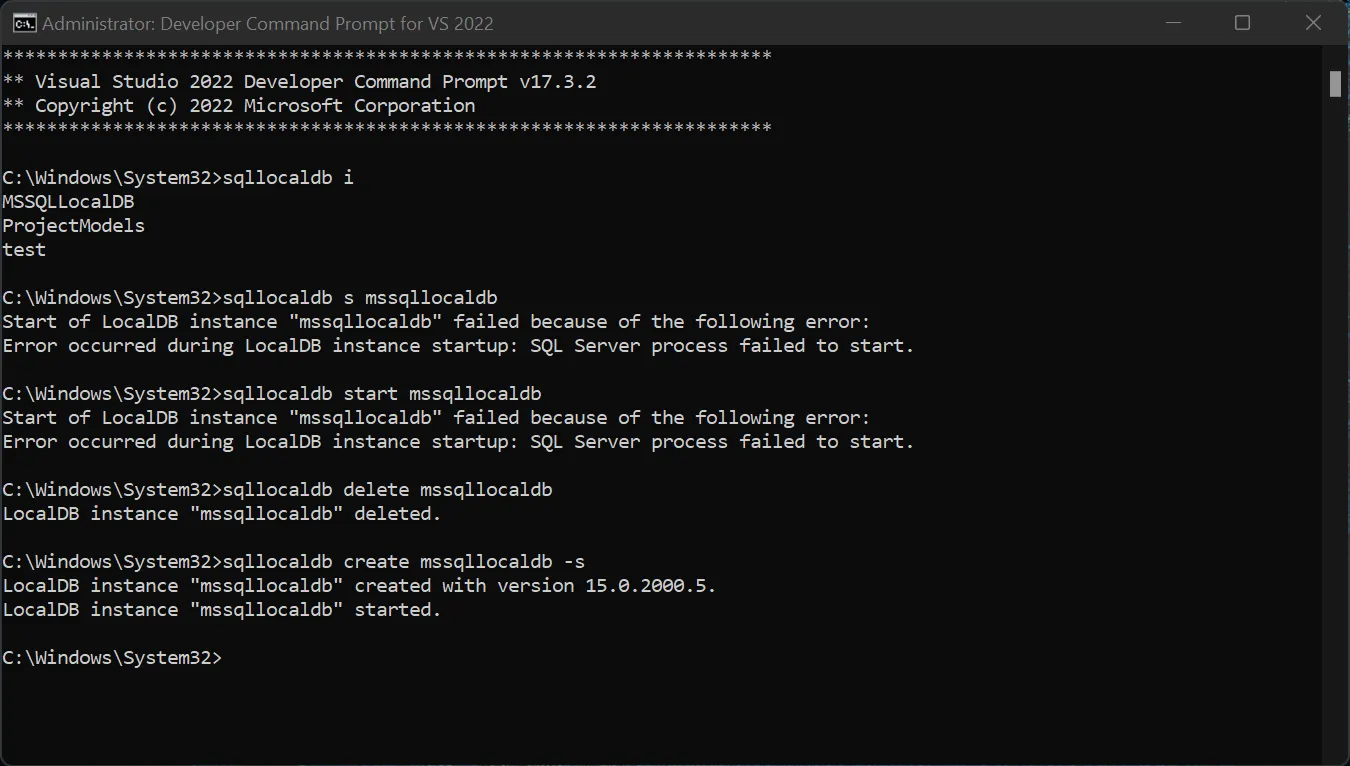Image resolution: width=1350 pixels, height=766 pixels.
Task: Click the instance 'started.' output line
Action: [x=221, y=610]
